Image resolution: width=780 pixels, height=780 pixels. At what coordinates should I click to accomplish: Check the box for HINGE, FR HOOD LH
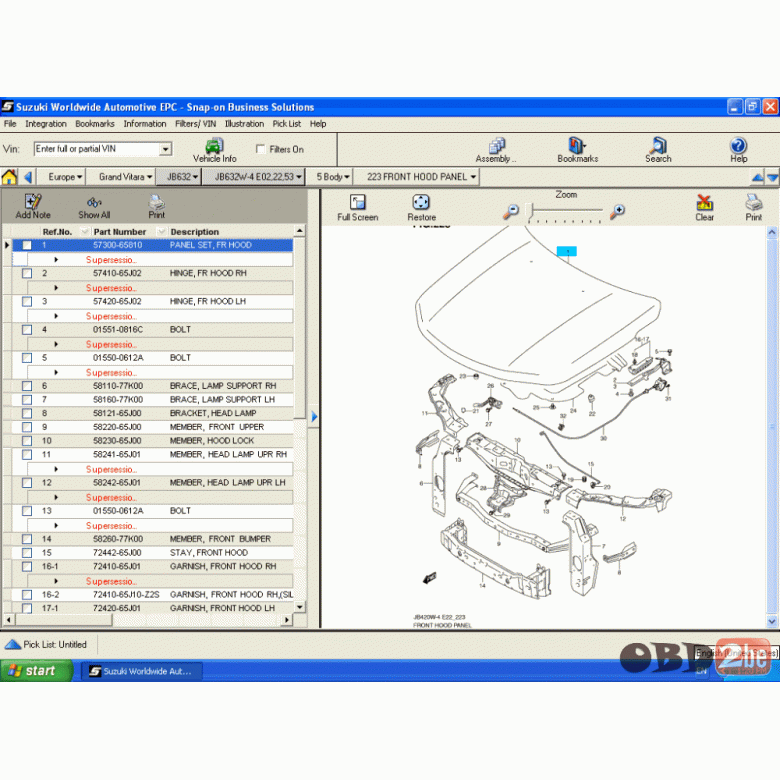[27, 302]
